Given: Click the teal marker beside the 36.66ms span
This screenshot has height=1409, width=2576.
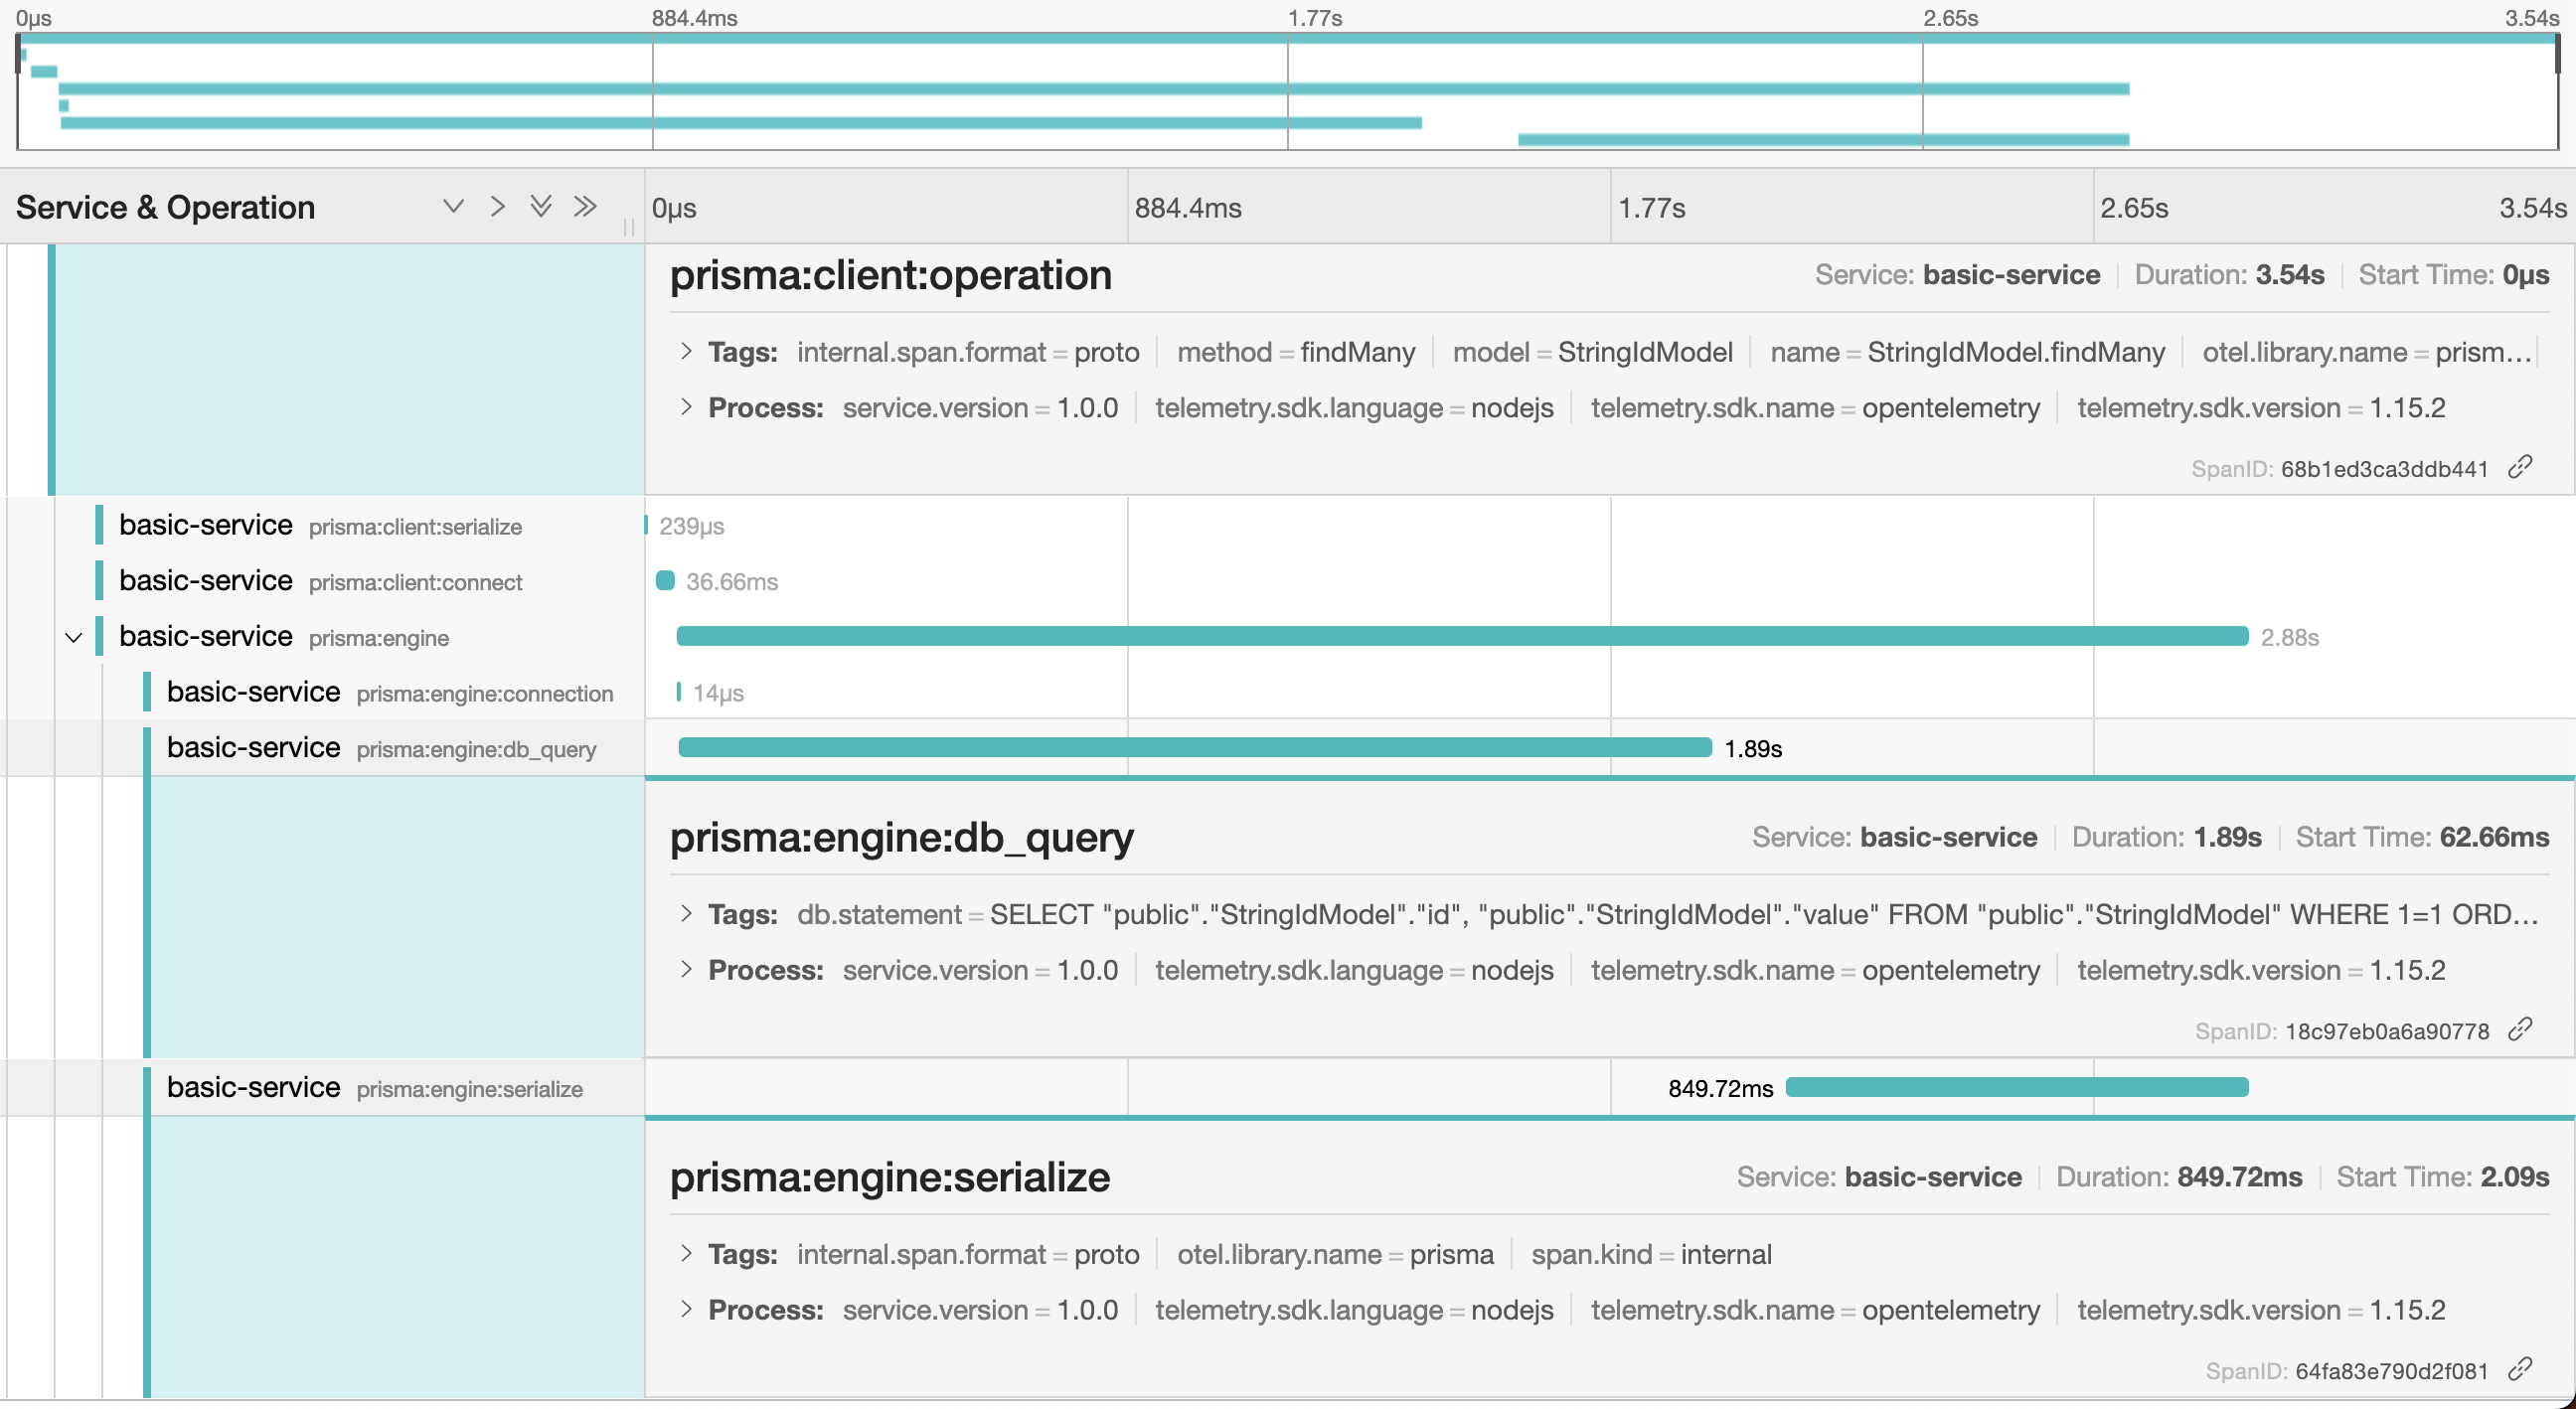Looking at the screenshot, I should click(x=666, y=580).
